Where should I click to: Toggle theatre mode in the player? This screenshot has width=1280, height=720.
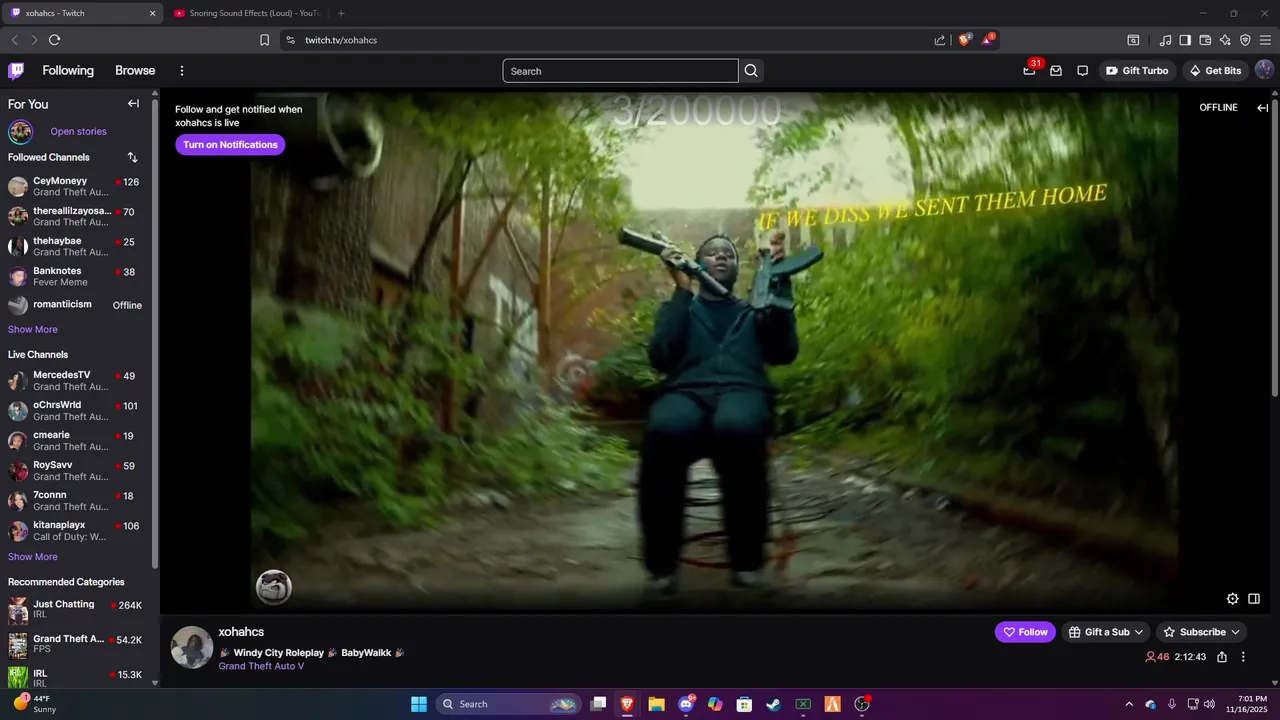[1254, 599]
